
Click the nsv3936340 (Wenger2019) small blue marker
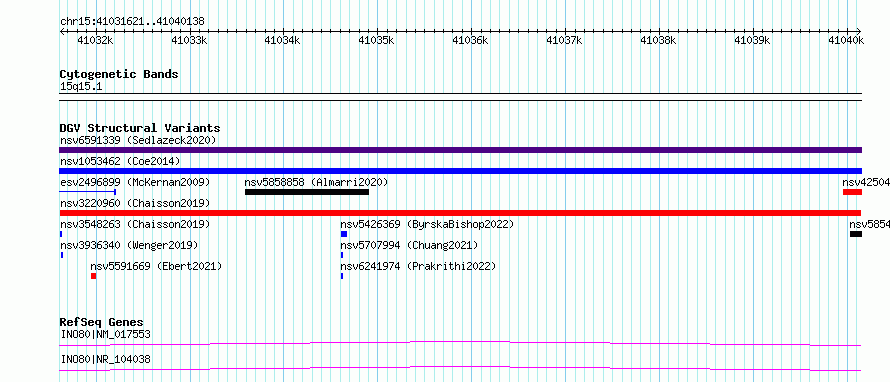tap(61, 255)
